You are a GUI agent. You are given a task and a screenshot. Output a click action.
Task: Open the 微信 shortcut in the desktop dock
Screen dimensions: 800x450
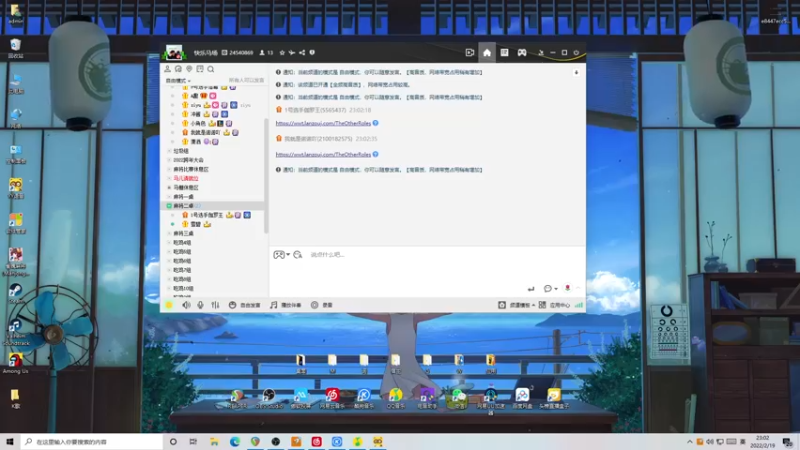[x=459, y=398]
